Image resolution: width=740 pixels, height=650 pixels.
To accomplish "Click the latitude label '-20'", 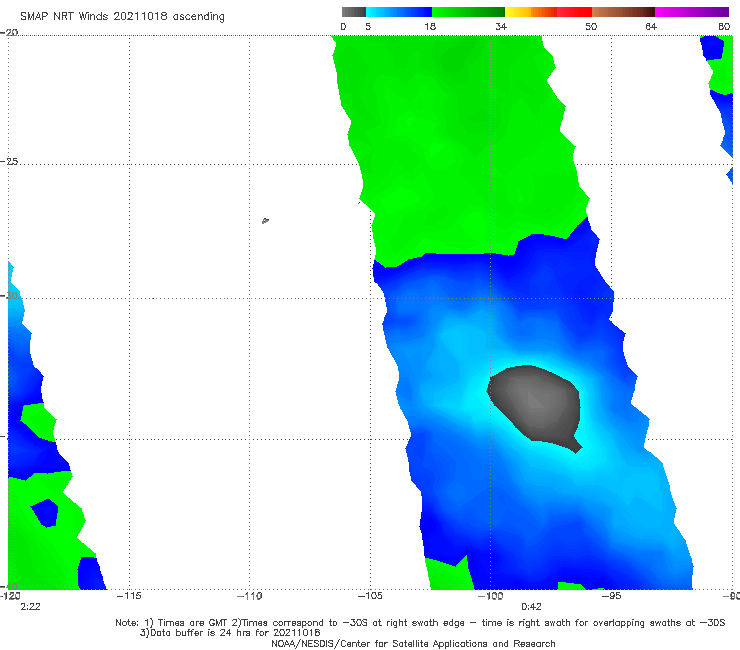I will click(9, 32).
